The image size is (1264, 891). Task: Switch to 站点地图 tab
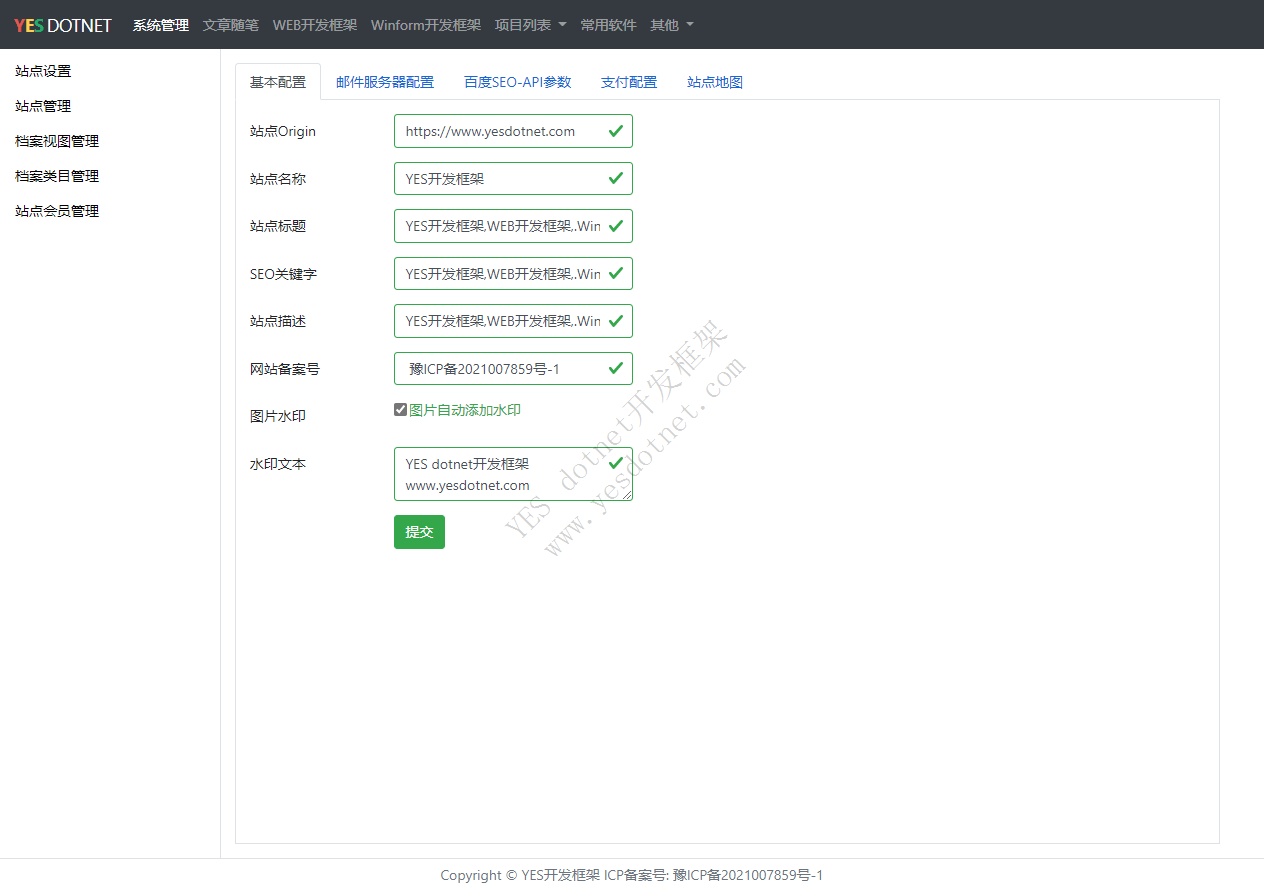pos(715,82)
